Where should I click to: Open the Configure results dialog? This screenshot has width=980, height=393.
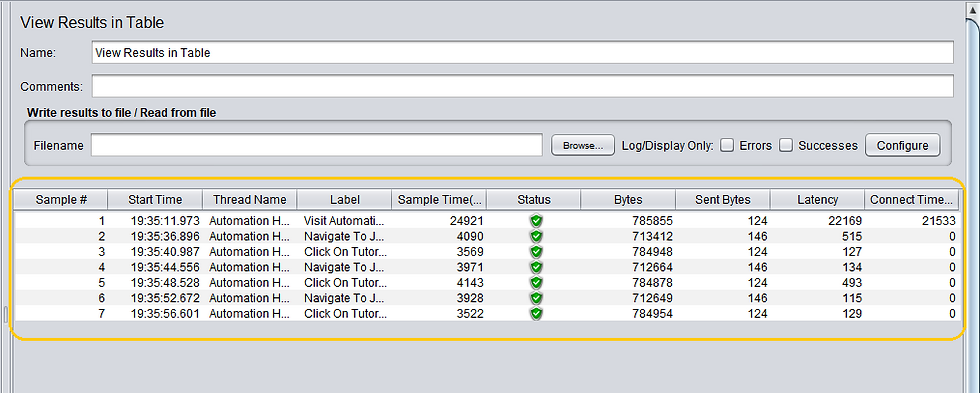coord(902,146)
